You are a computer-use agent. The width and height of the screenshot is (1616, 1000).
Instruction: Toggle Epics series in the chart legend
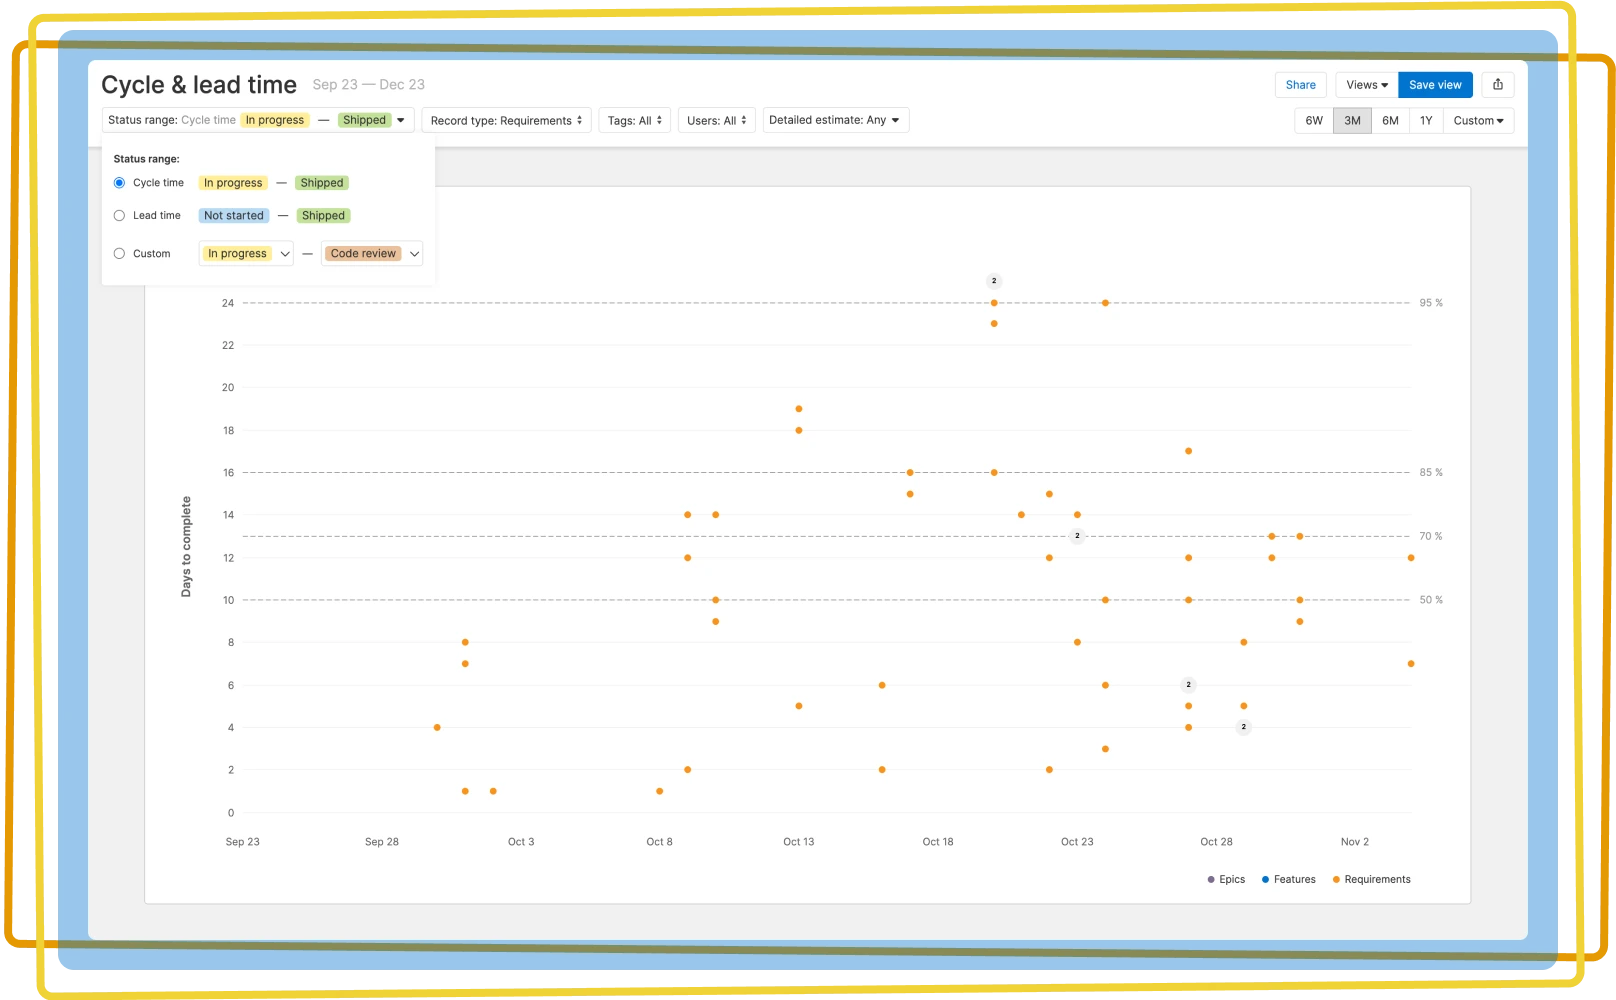point(1226,880)
